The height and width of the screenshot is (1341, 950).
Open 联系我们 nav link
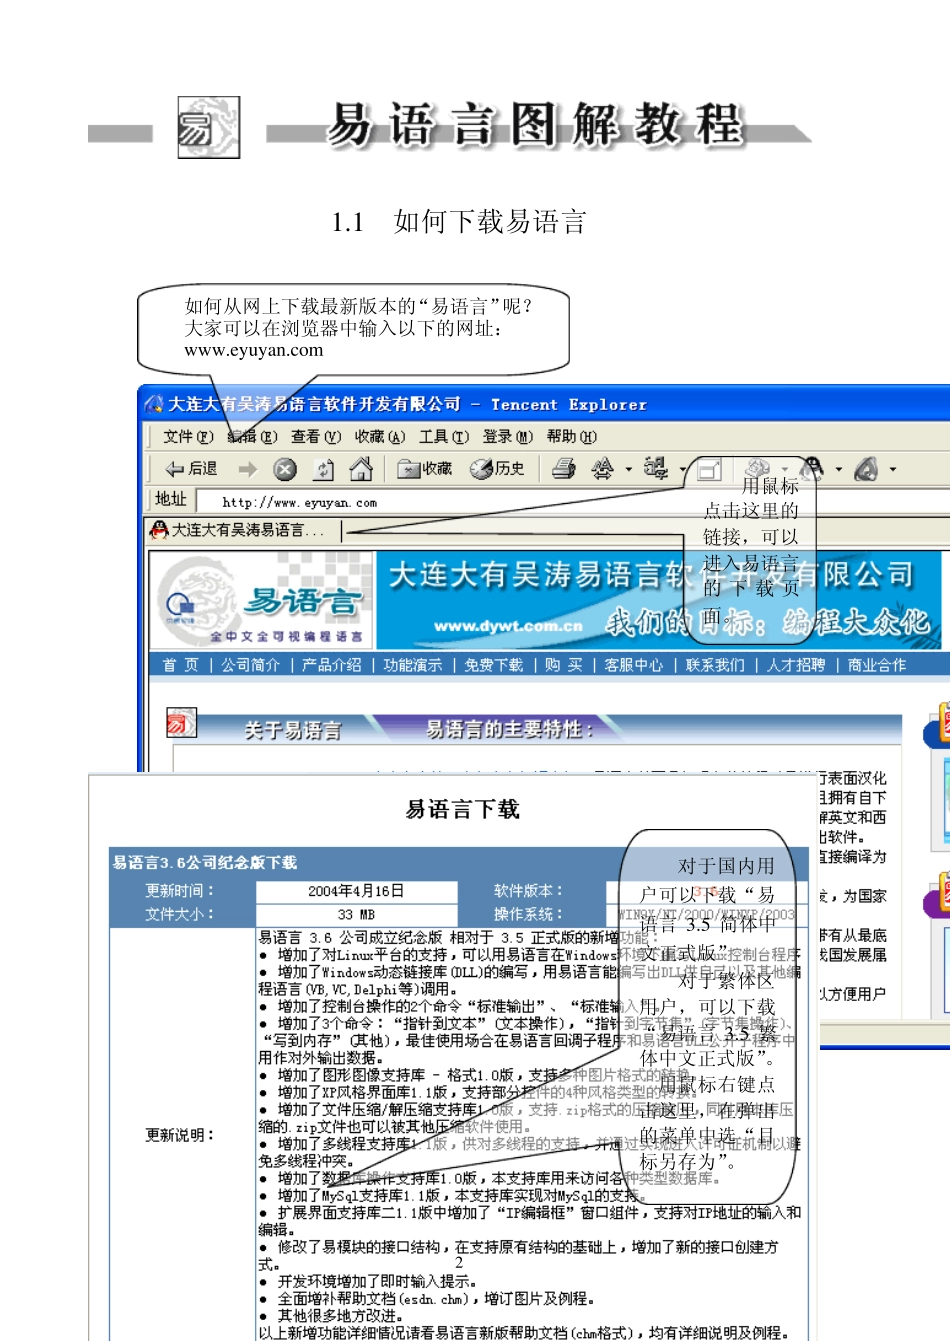coord(715,665)
